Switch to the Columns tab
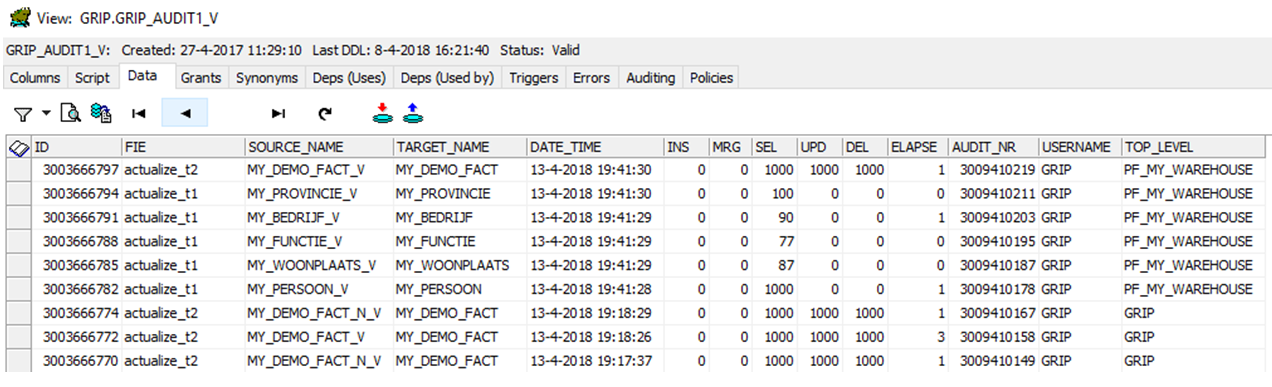1272x387 pixels. pyautogui.click(x=35, y=77)
